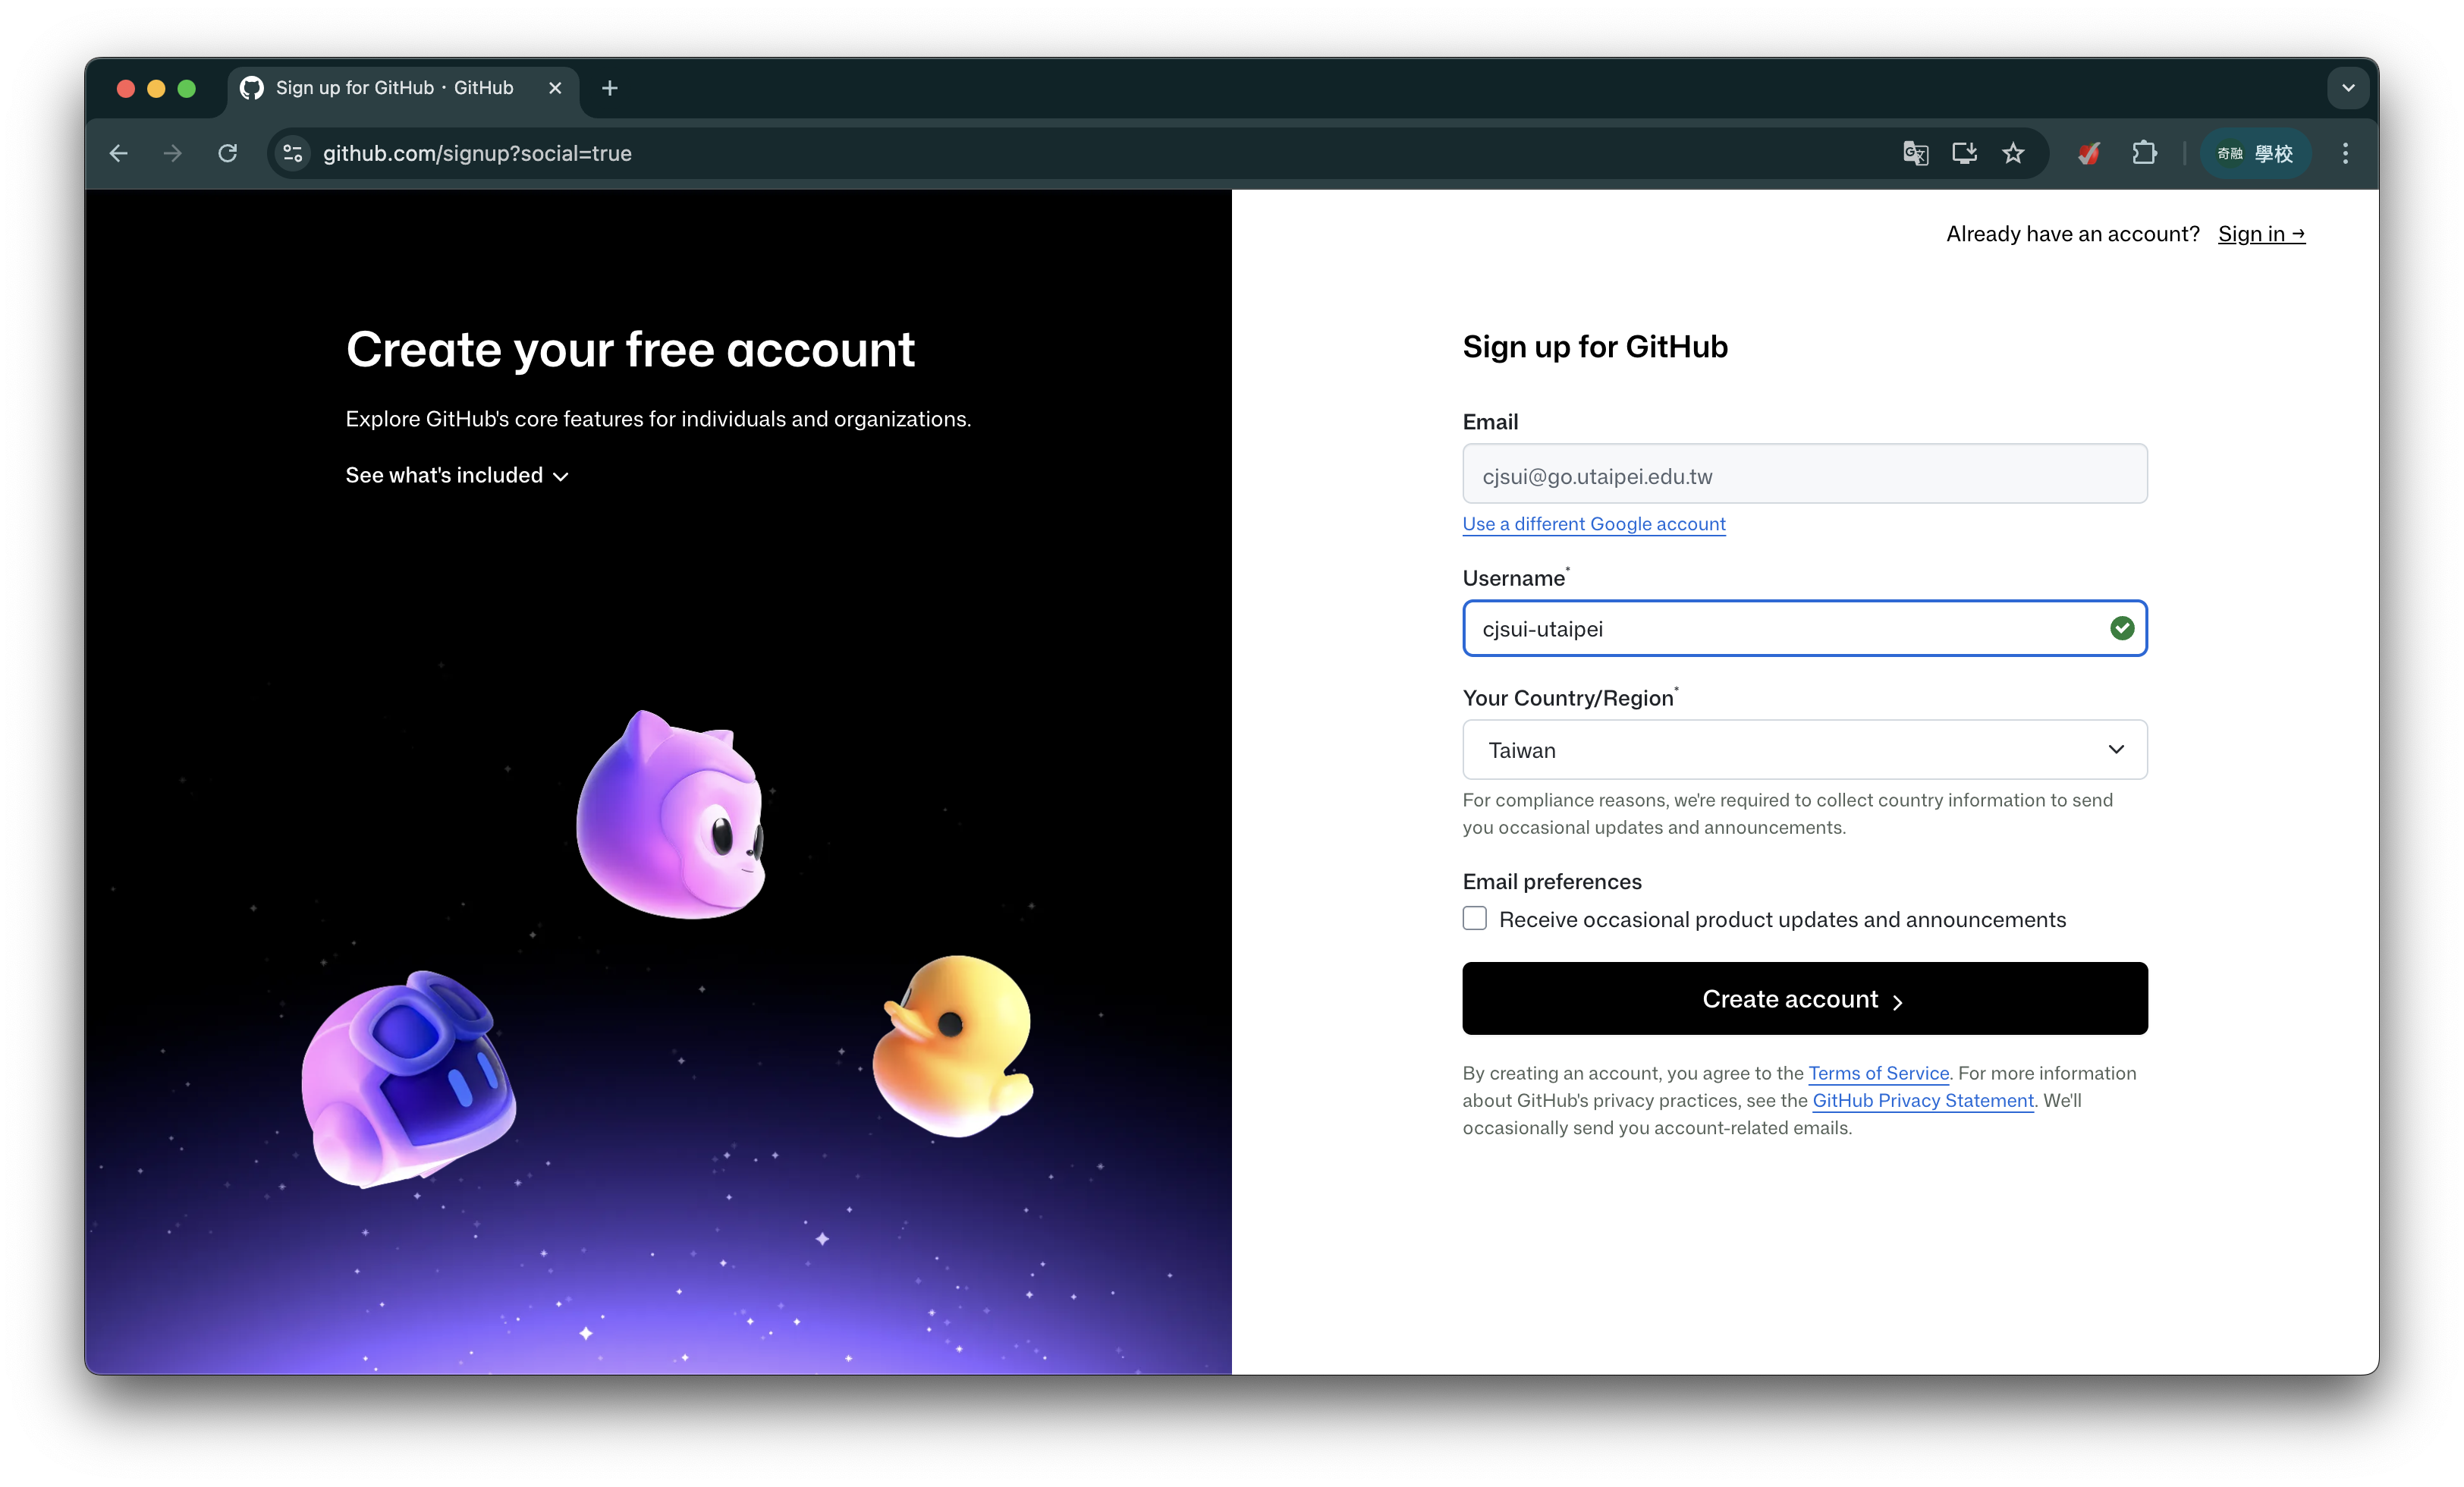The width and height of the screenshot is (2464, 1487).
Task: Click the 'Email preferences' label
Action: (1552, 881)
